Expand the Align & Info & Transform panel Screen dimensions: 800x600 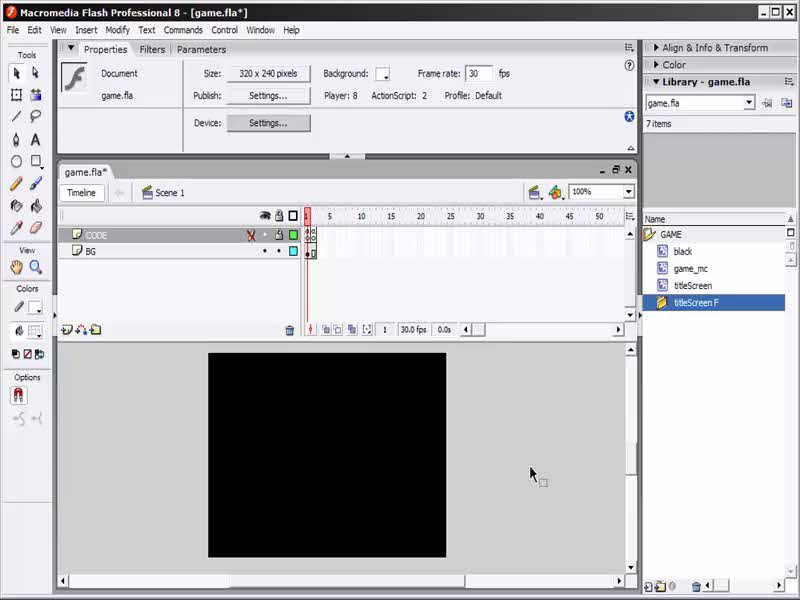pyautogui.click(x=714, y=48)
